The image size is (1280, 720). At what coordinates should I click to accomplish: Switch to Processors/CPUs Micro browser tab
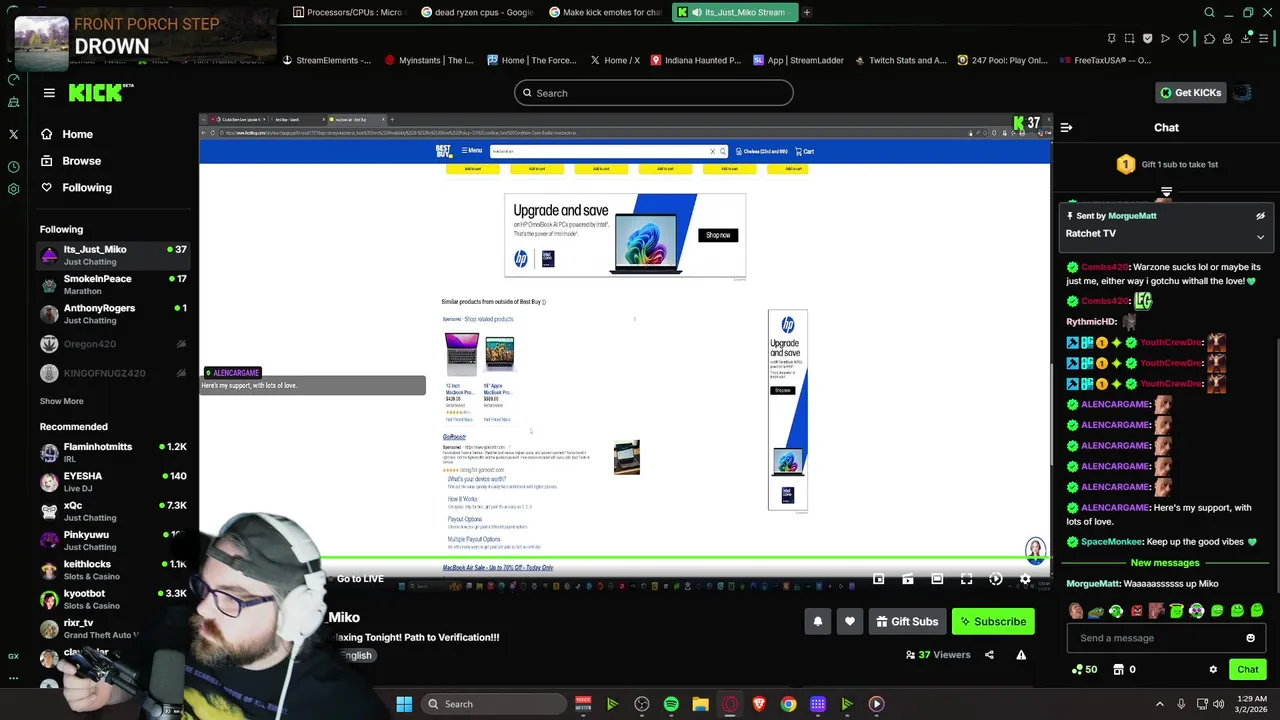348,12
